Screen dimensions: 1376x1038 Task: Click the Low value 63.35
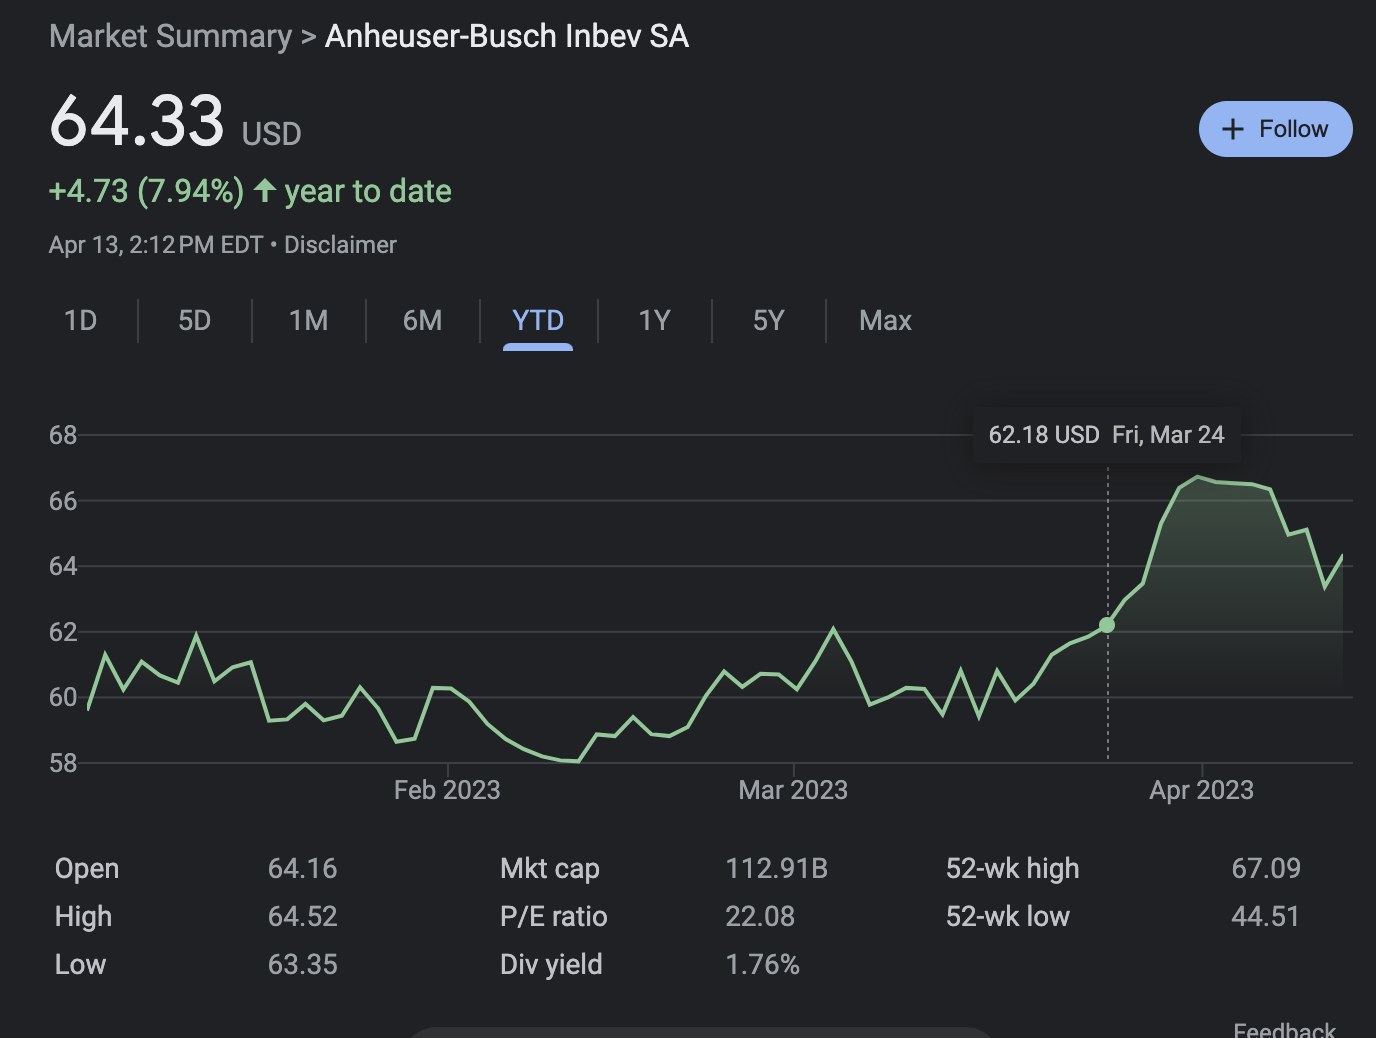coord(302,965)
